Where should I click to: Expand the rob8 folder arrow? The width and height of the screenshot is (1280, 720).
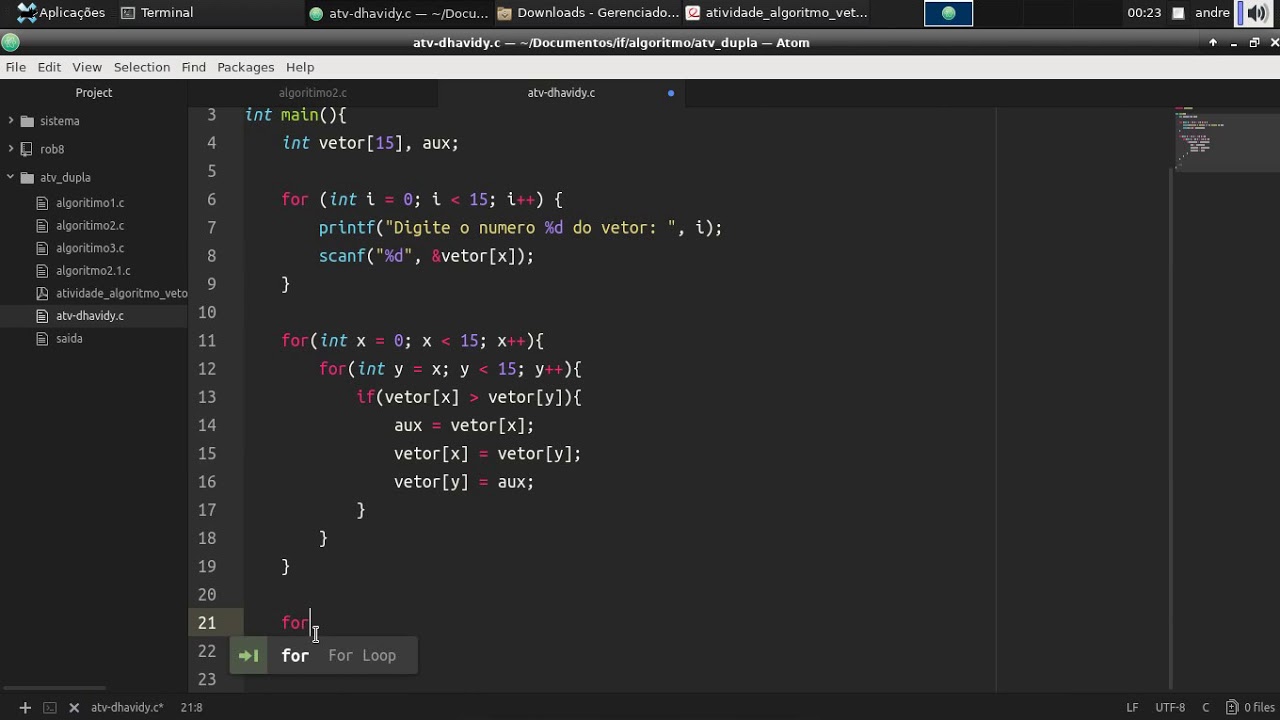pos(11,149)
